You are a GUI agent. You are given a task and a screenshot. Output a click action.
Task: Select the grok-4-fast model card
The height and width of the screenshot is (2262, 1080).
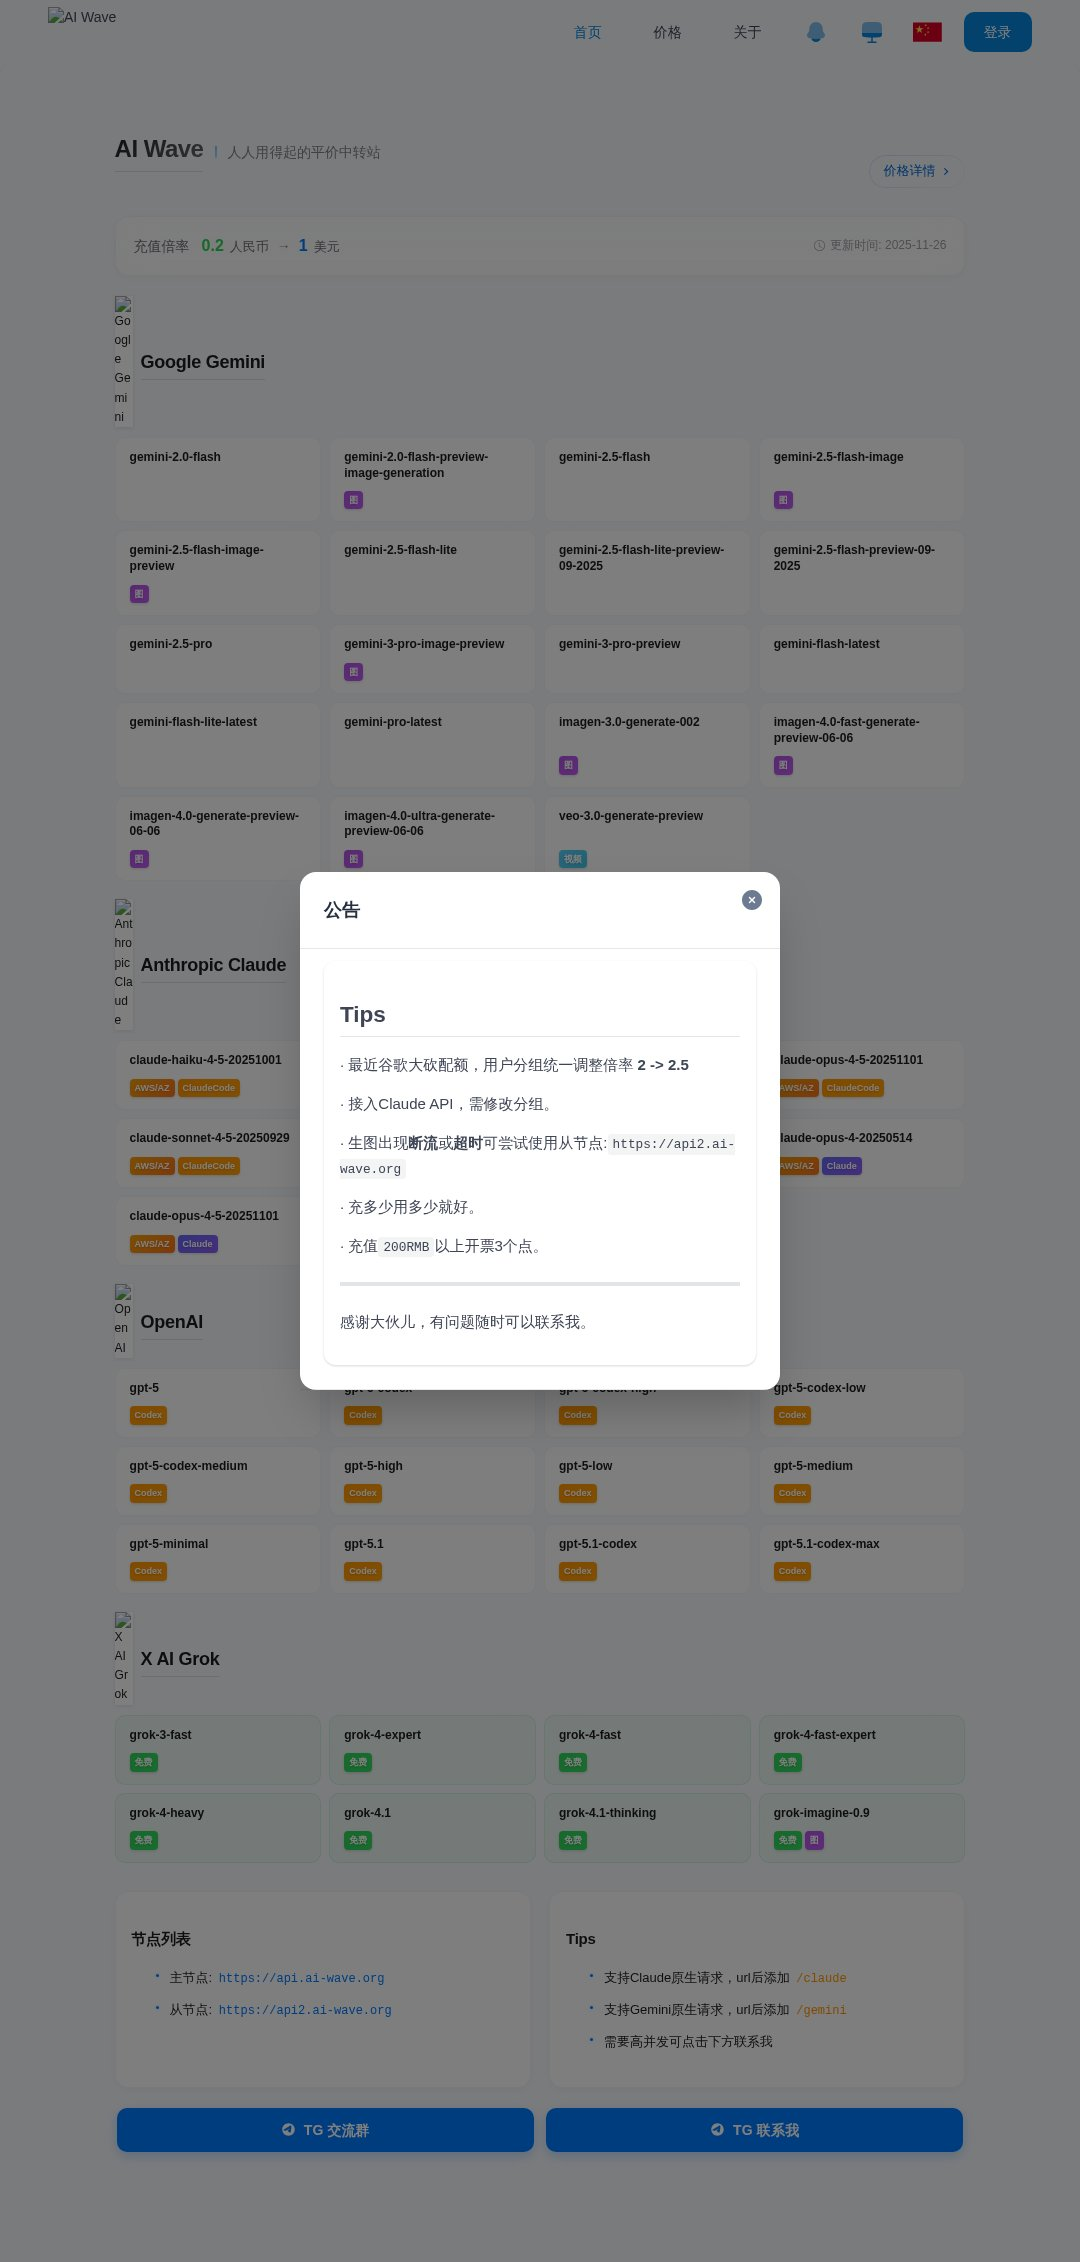647,1750
